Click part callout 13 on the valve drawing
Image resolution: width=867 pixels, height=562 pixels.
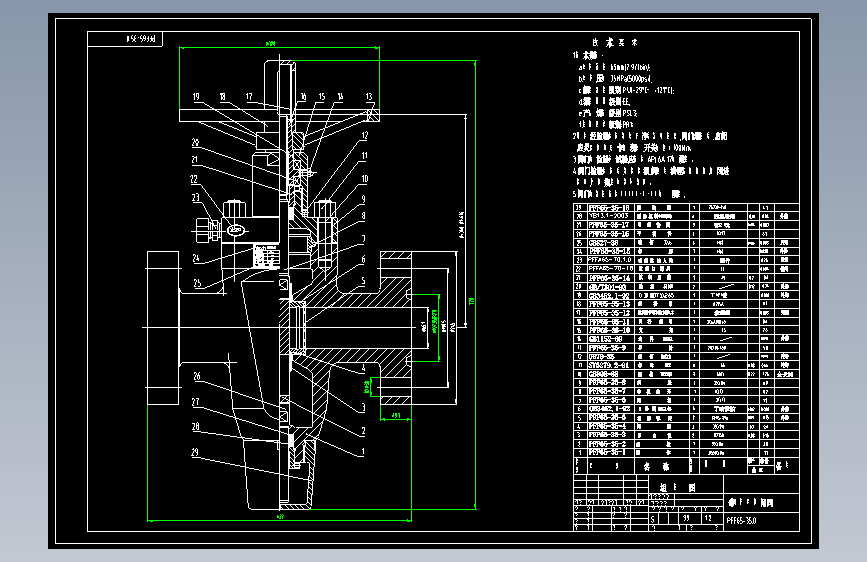pos(369,97)
